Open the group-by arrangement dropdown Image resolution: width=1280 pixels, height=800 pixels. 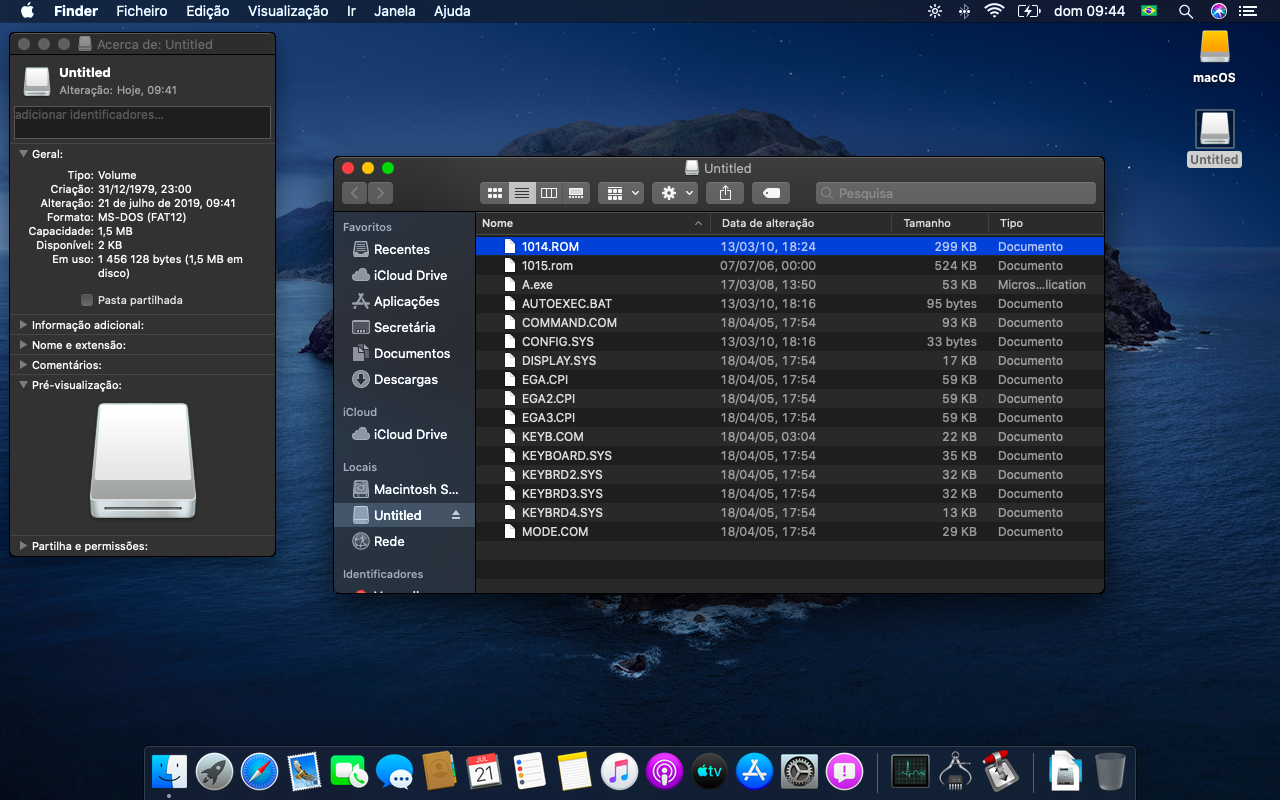point(620,193)
